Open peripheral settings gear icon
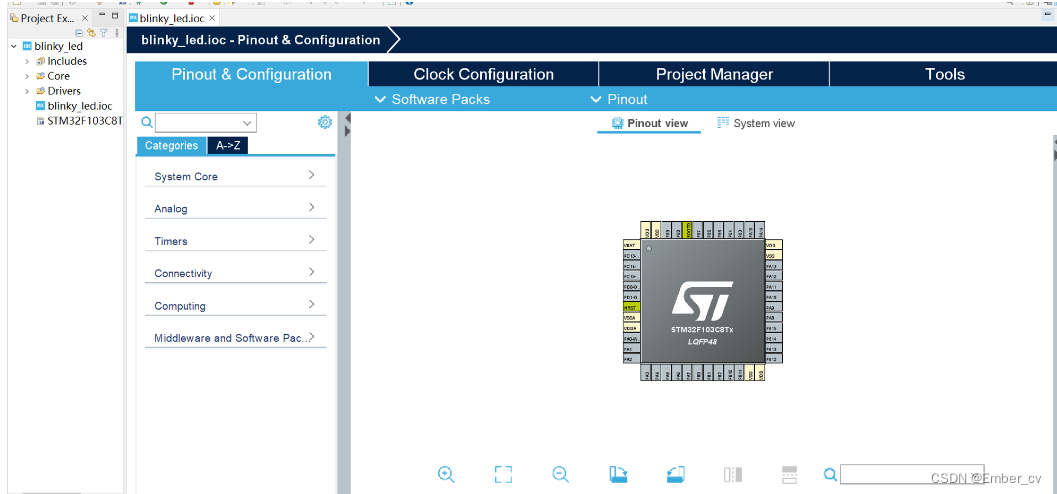Viewport: 1057px width, 494px height. coord(325,122)
